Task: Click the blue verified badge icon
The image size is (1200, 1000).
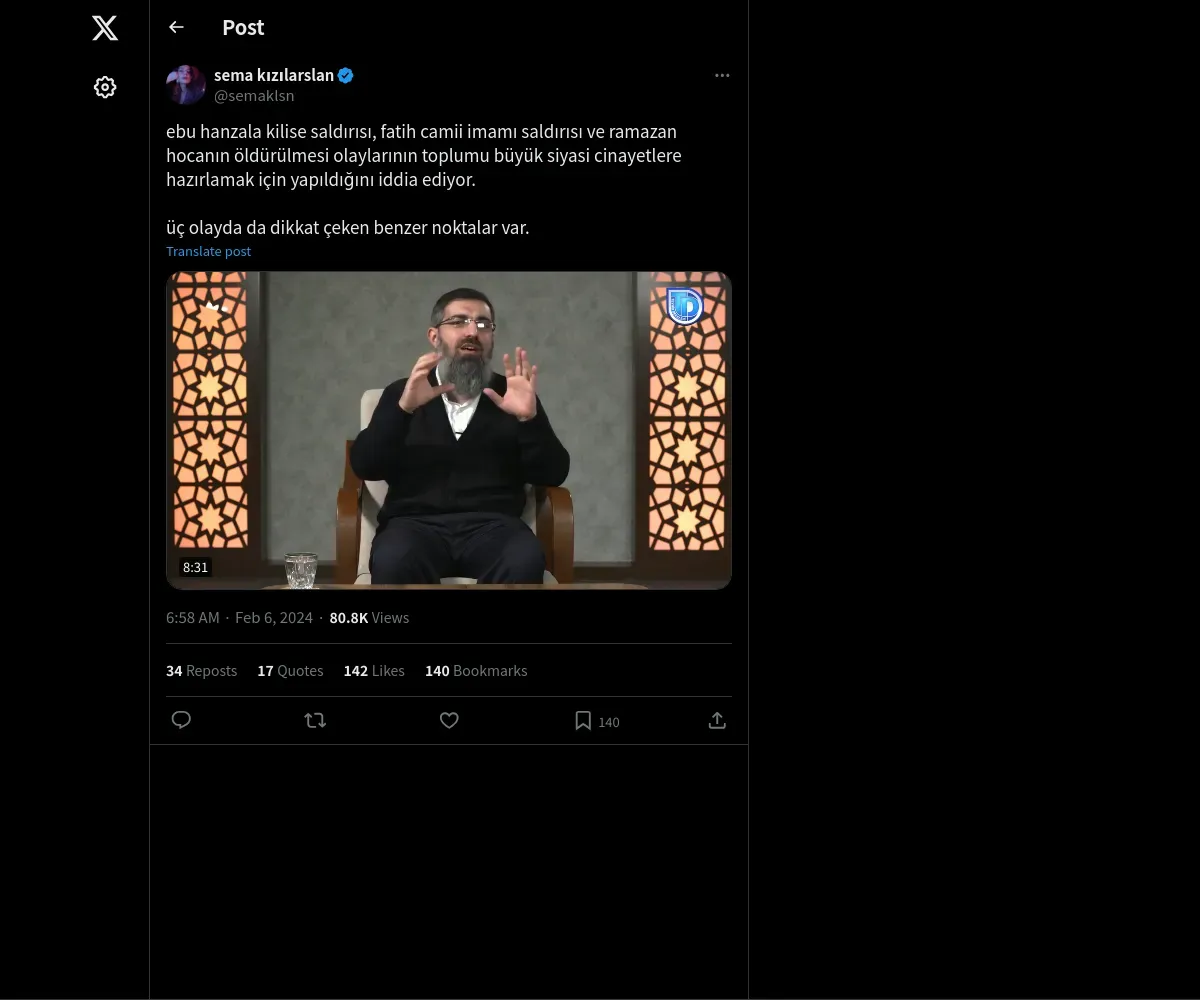Action: pos(346,75)
